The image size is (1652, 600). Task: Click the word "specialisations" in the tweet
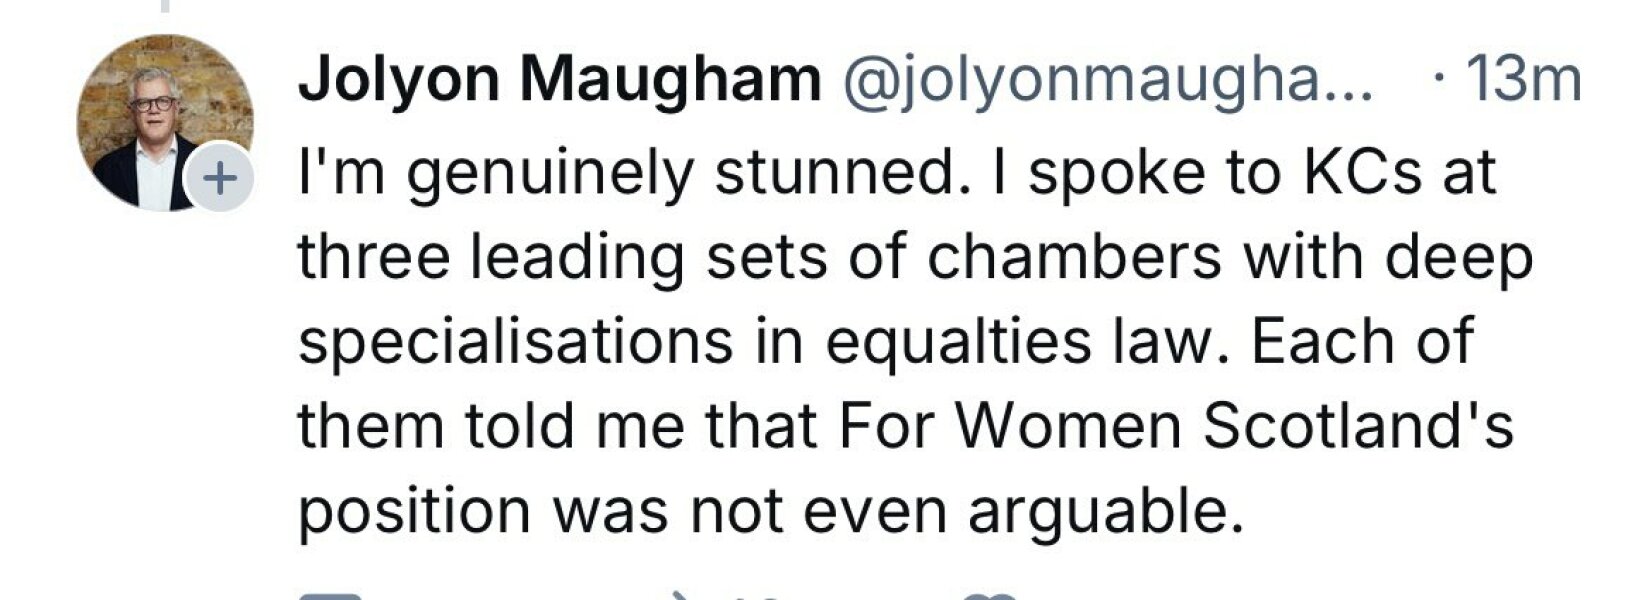coord(516,342)
